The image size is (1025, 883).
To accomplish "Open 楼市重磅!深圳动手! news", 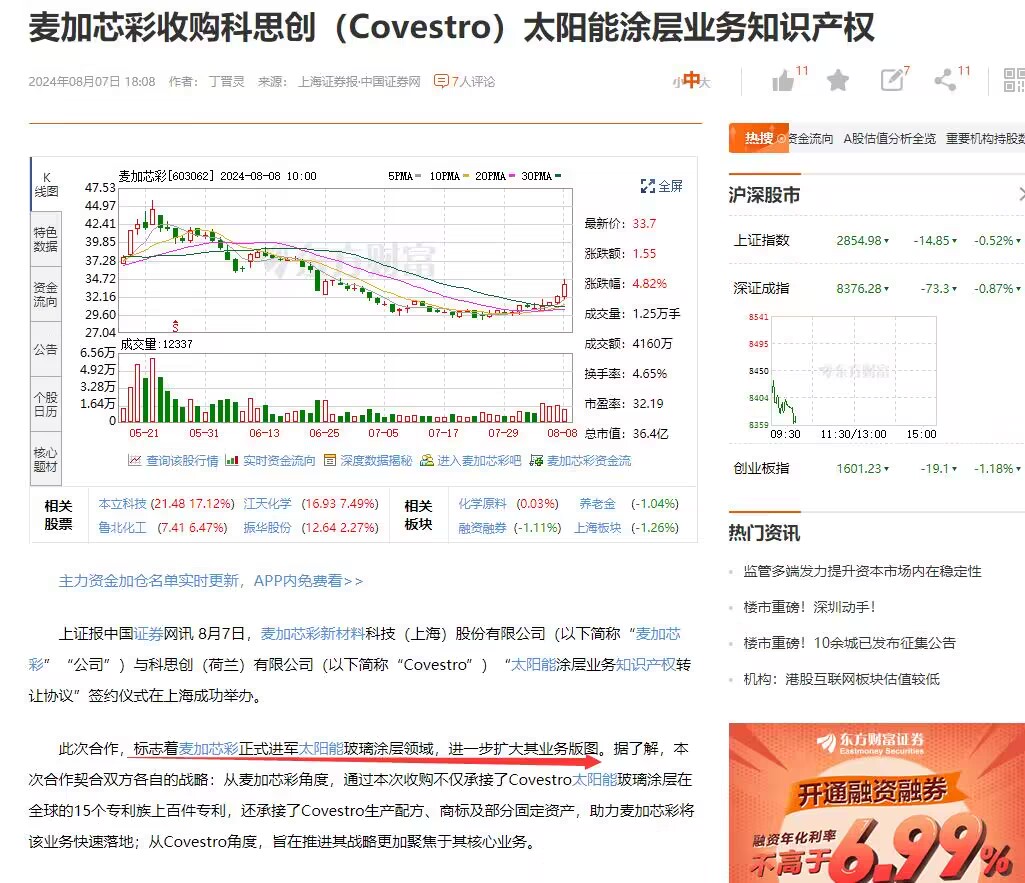I will coord(809,607).
